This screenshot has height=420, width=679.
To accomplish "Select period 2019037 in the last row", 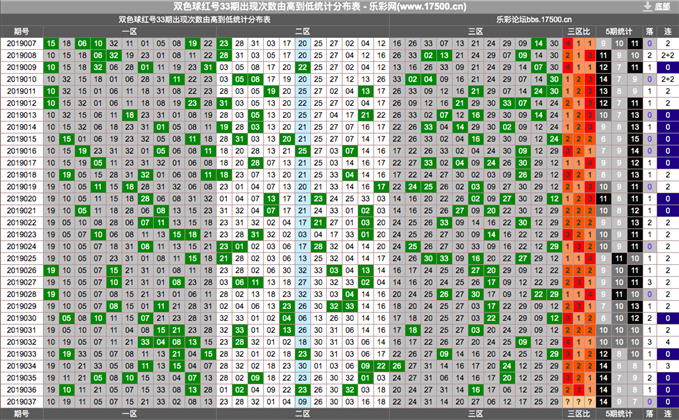I will pos(21,401).
